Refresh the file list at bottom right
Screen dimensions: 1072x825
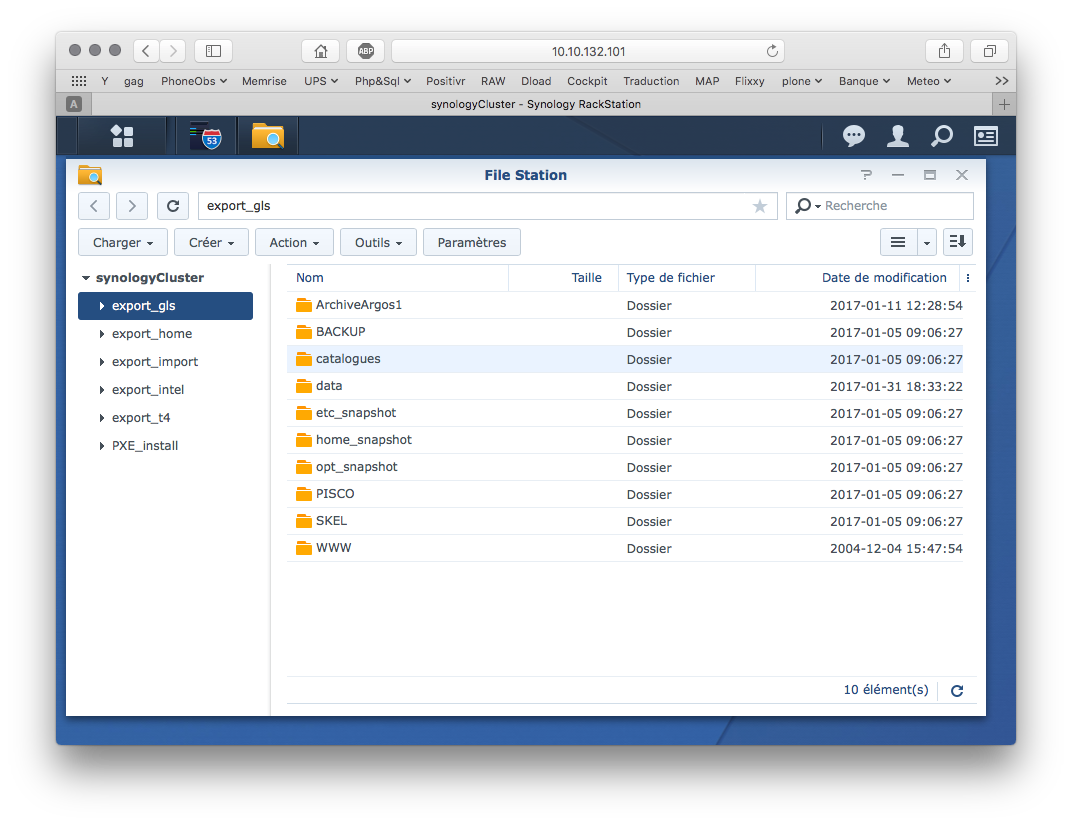[x=957, y=691]
